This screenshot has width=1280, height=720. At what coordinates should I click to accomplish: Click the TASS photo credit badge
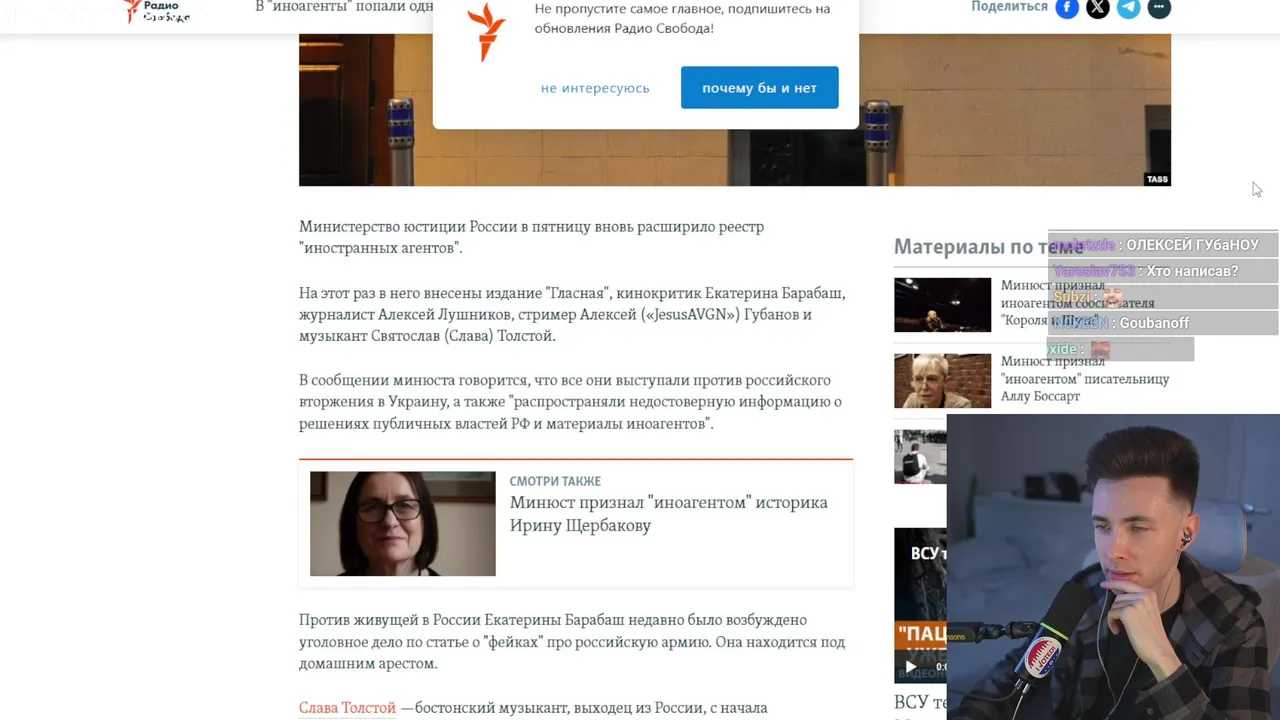tap(1157, 179)
